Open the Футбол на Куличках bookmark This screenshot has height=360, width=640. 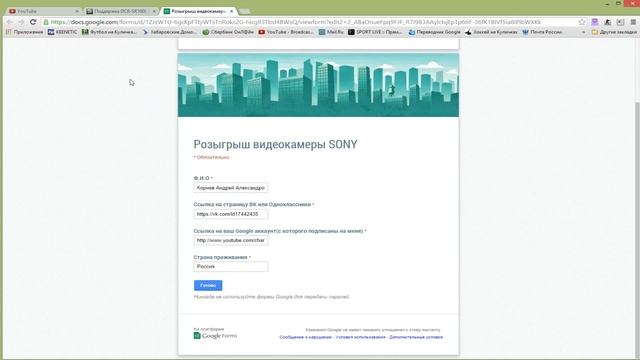coord(109,32)
